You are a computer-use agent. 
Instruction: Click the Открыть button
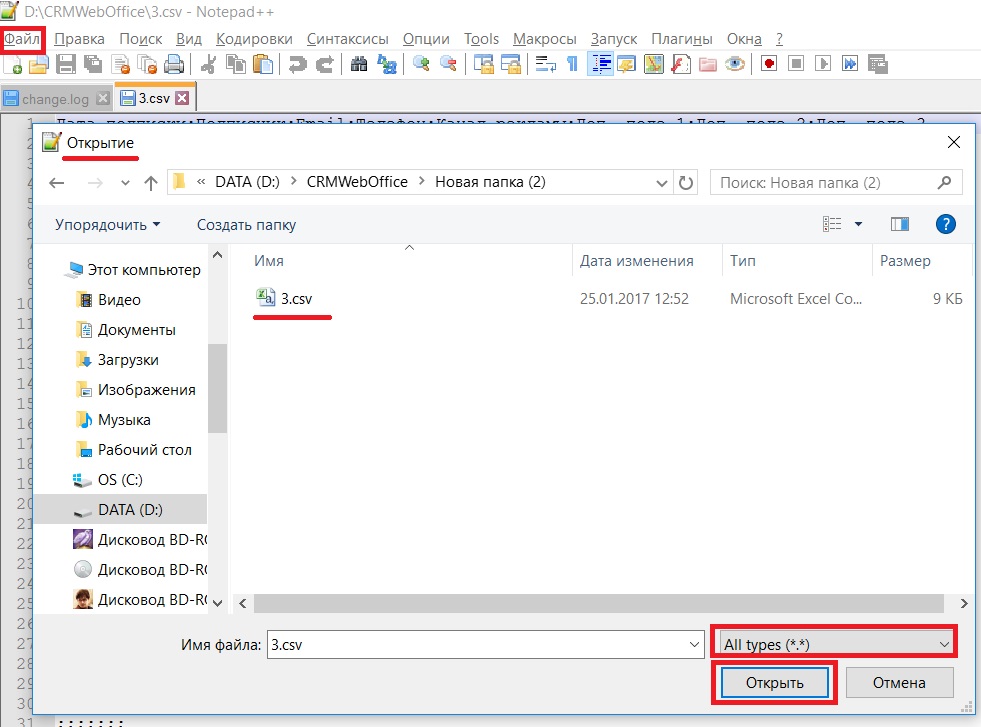coord(775,683)
